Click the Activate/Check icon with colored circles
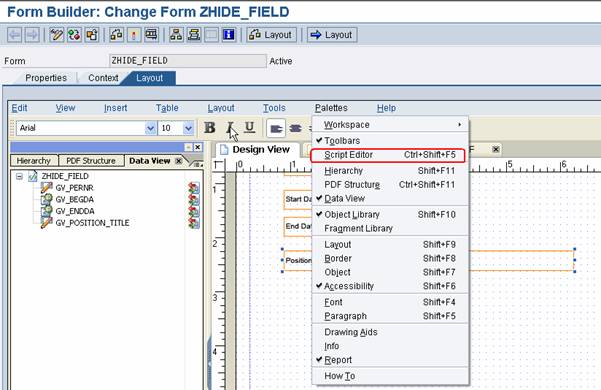This screenshot has width=601, height=390. (x=74, y=35)
